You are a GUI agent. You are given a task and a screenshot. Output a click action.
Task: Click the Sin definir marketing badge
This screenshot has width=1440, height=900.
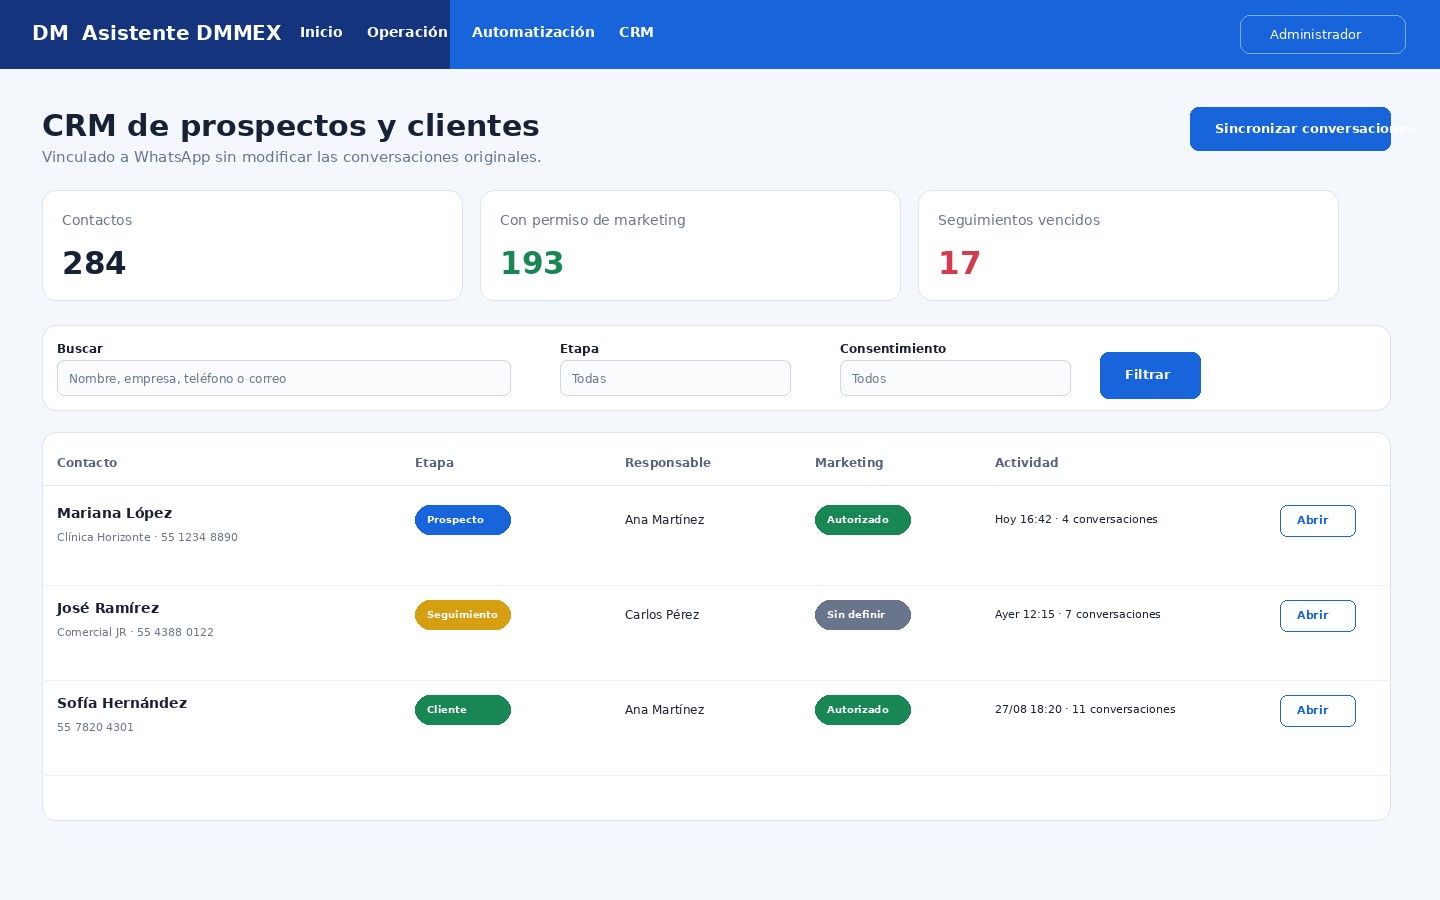coord(862,615)
